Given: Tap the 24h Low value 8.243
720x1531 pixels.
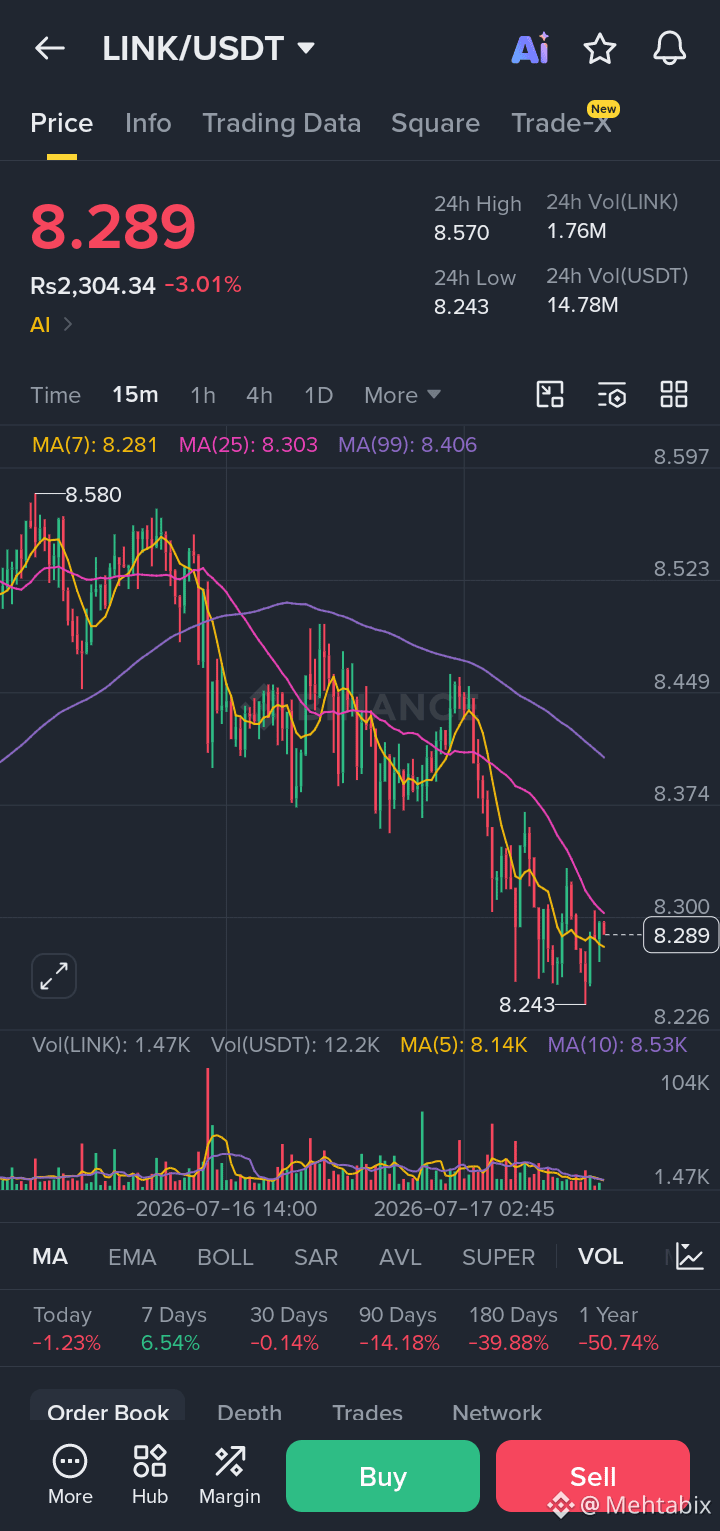Looking at the screenshot, I should tap(462, 307).
